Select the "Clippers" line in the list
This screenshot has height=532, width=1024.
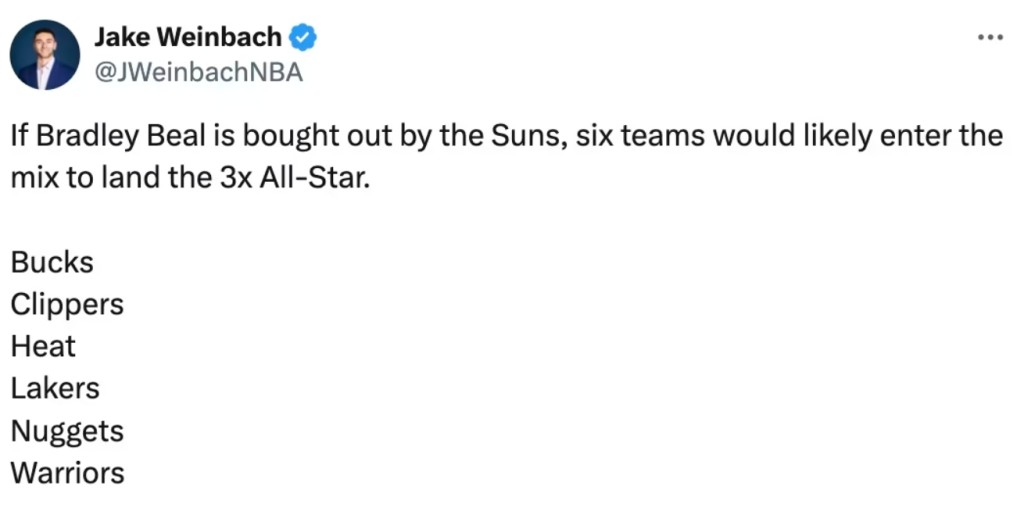tap(67, 305)
